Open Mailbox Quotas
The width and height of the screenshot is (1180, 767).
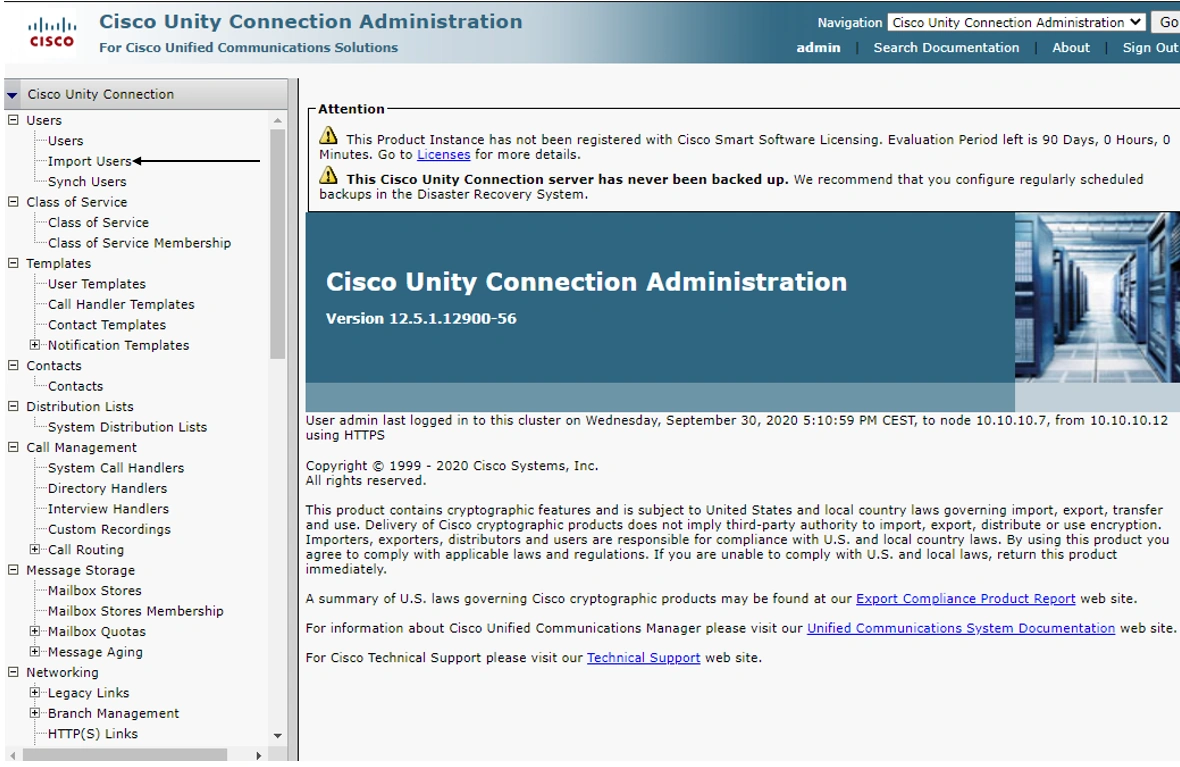click(97, 632)
